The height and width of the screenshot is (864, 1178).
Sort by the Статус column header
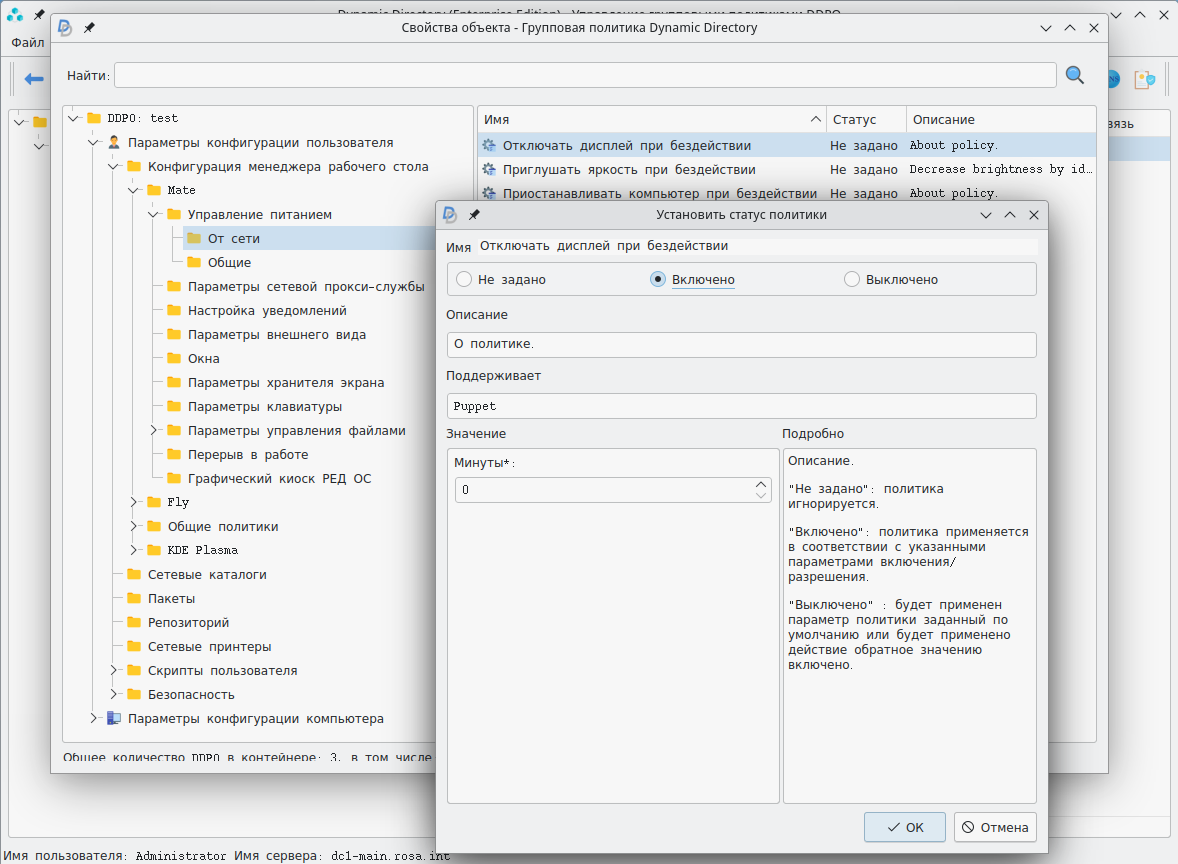pos(854,120)
